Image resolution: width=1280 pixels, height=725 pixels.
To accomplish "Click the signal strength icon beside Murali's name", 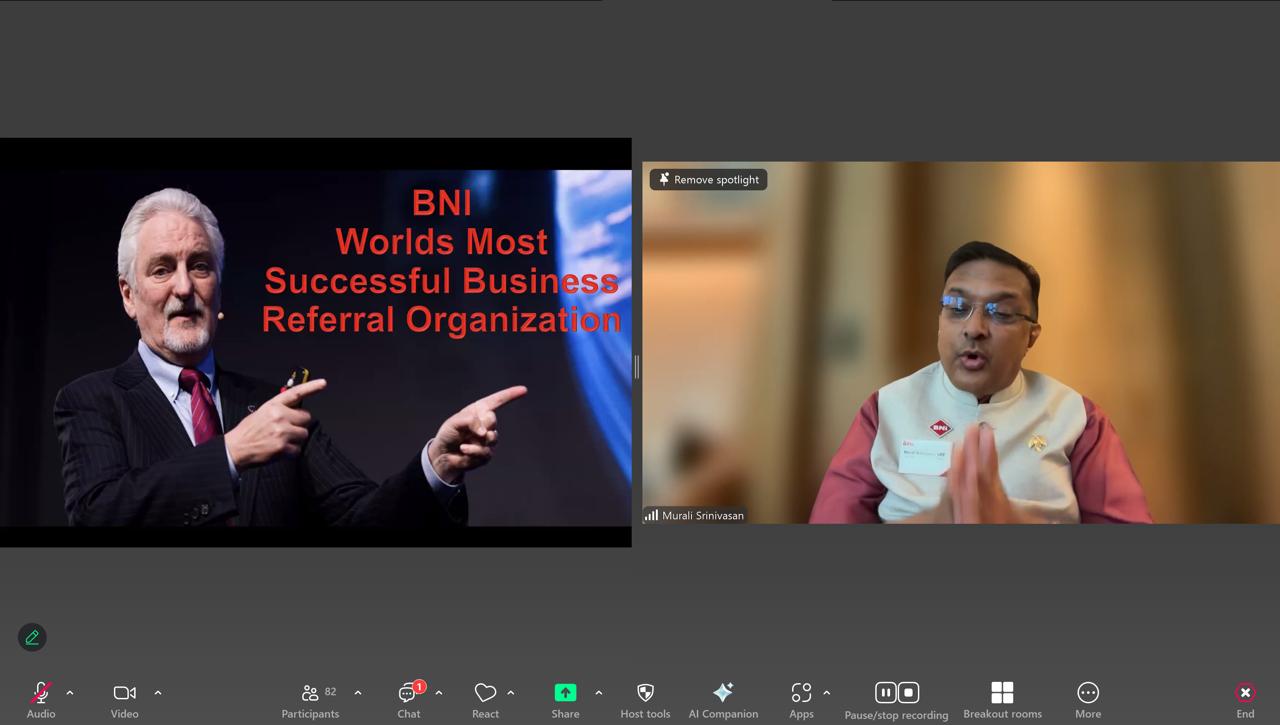I will pos(651,516).
